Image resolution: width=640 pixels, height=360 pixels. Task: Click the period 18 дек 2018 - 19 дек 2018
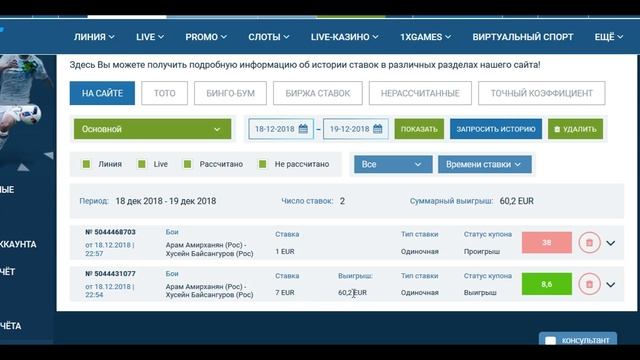pyautogui.click(x=166, y=201)
